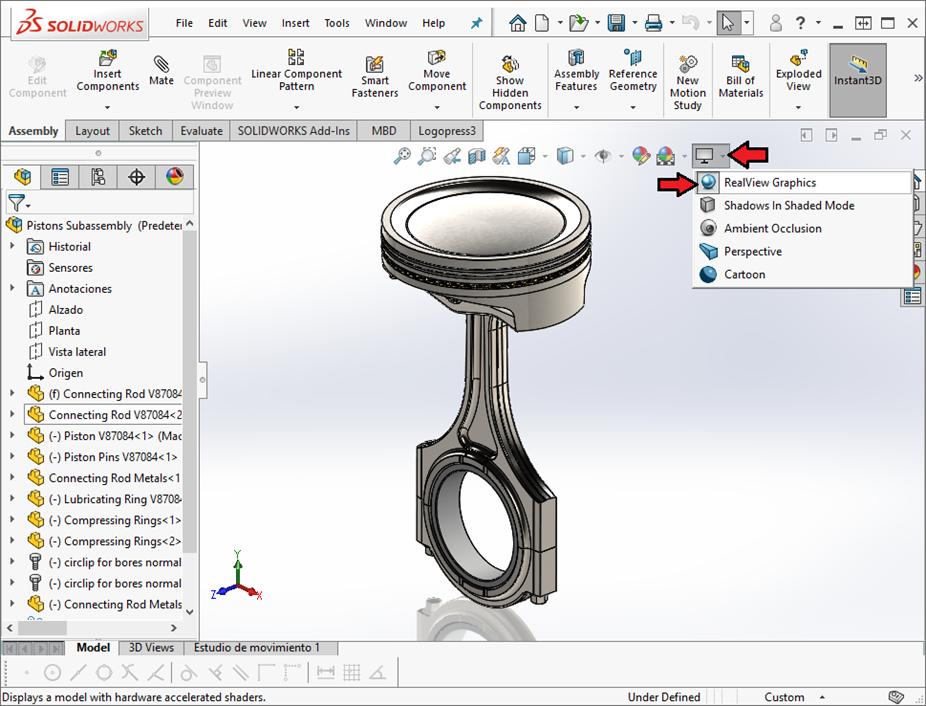This screenshot has height=706, width=926.
Task: Open the ConfigurationManager tab icon
Action: (x=98, y=177)
